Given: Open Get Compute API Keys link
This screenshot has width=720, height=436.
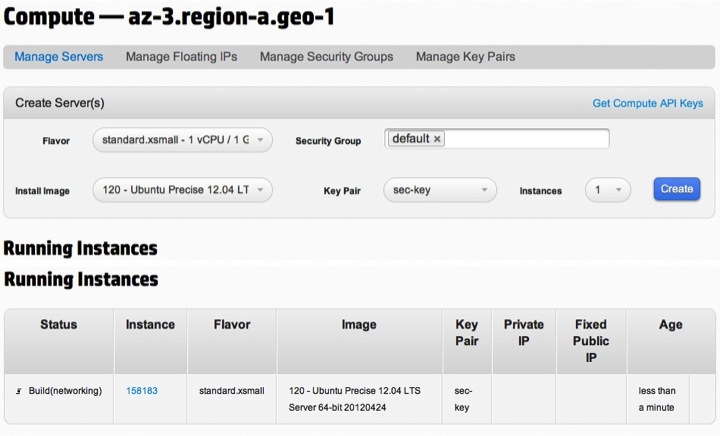Looking at the screenshot, I should (x=647, y=103).
